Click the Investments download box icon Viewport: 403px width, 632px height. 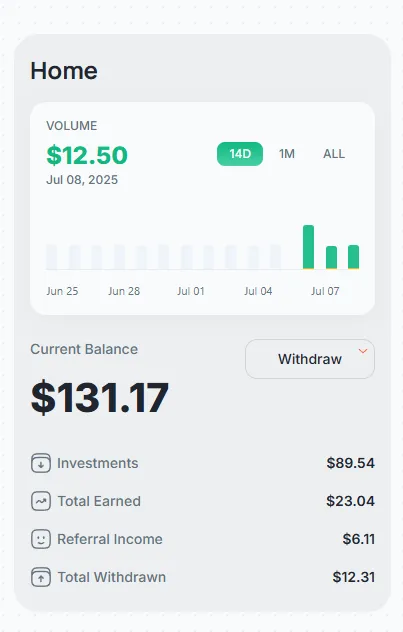pos(41,463)
